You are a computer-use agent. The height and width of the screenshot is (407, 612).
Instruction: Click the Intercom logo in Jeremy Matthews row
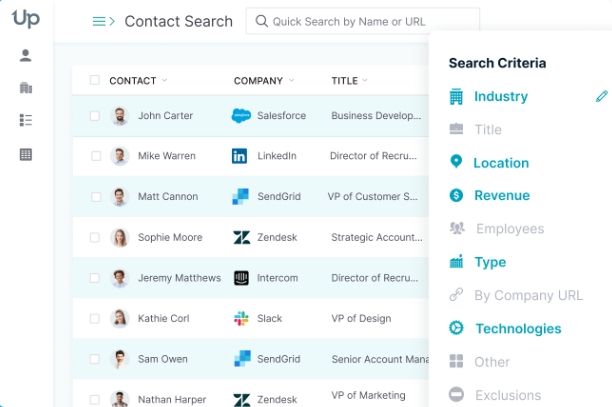(241, 278)
